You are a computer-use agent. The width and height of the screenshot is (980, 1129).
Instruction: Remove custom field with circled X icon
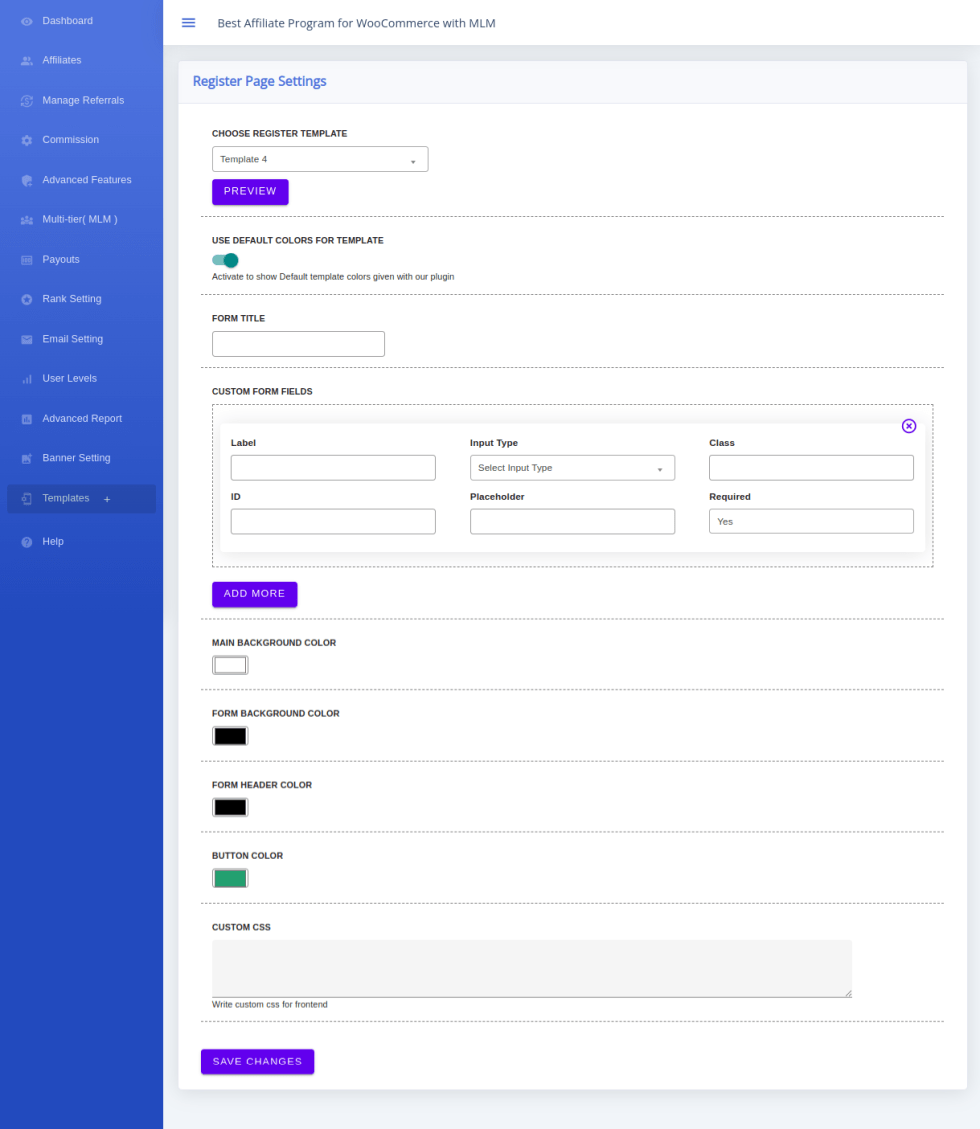coord(909,426)
